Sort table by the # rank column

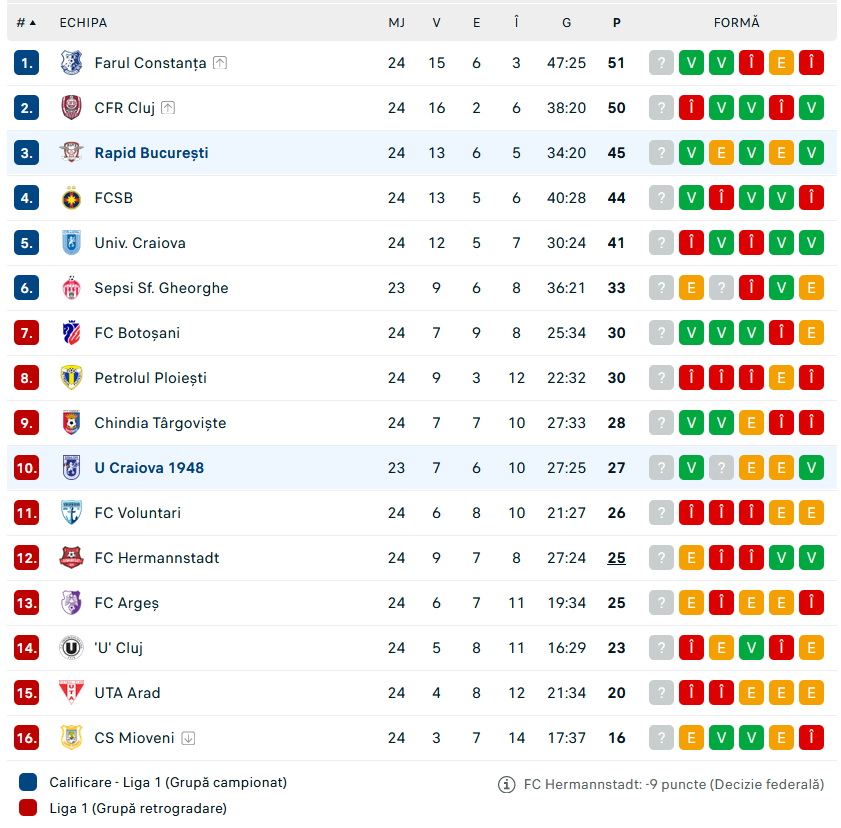26,22
